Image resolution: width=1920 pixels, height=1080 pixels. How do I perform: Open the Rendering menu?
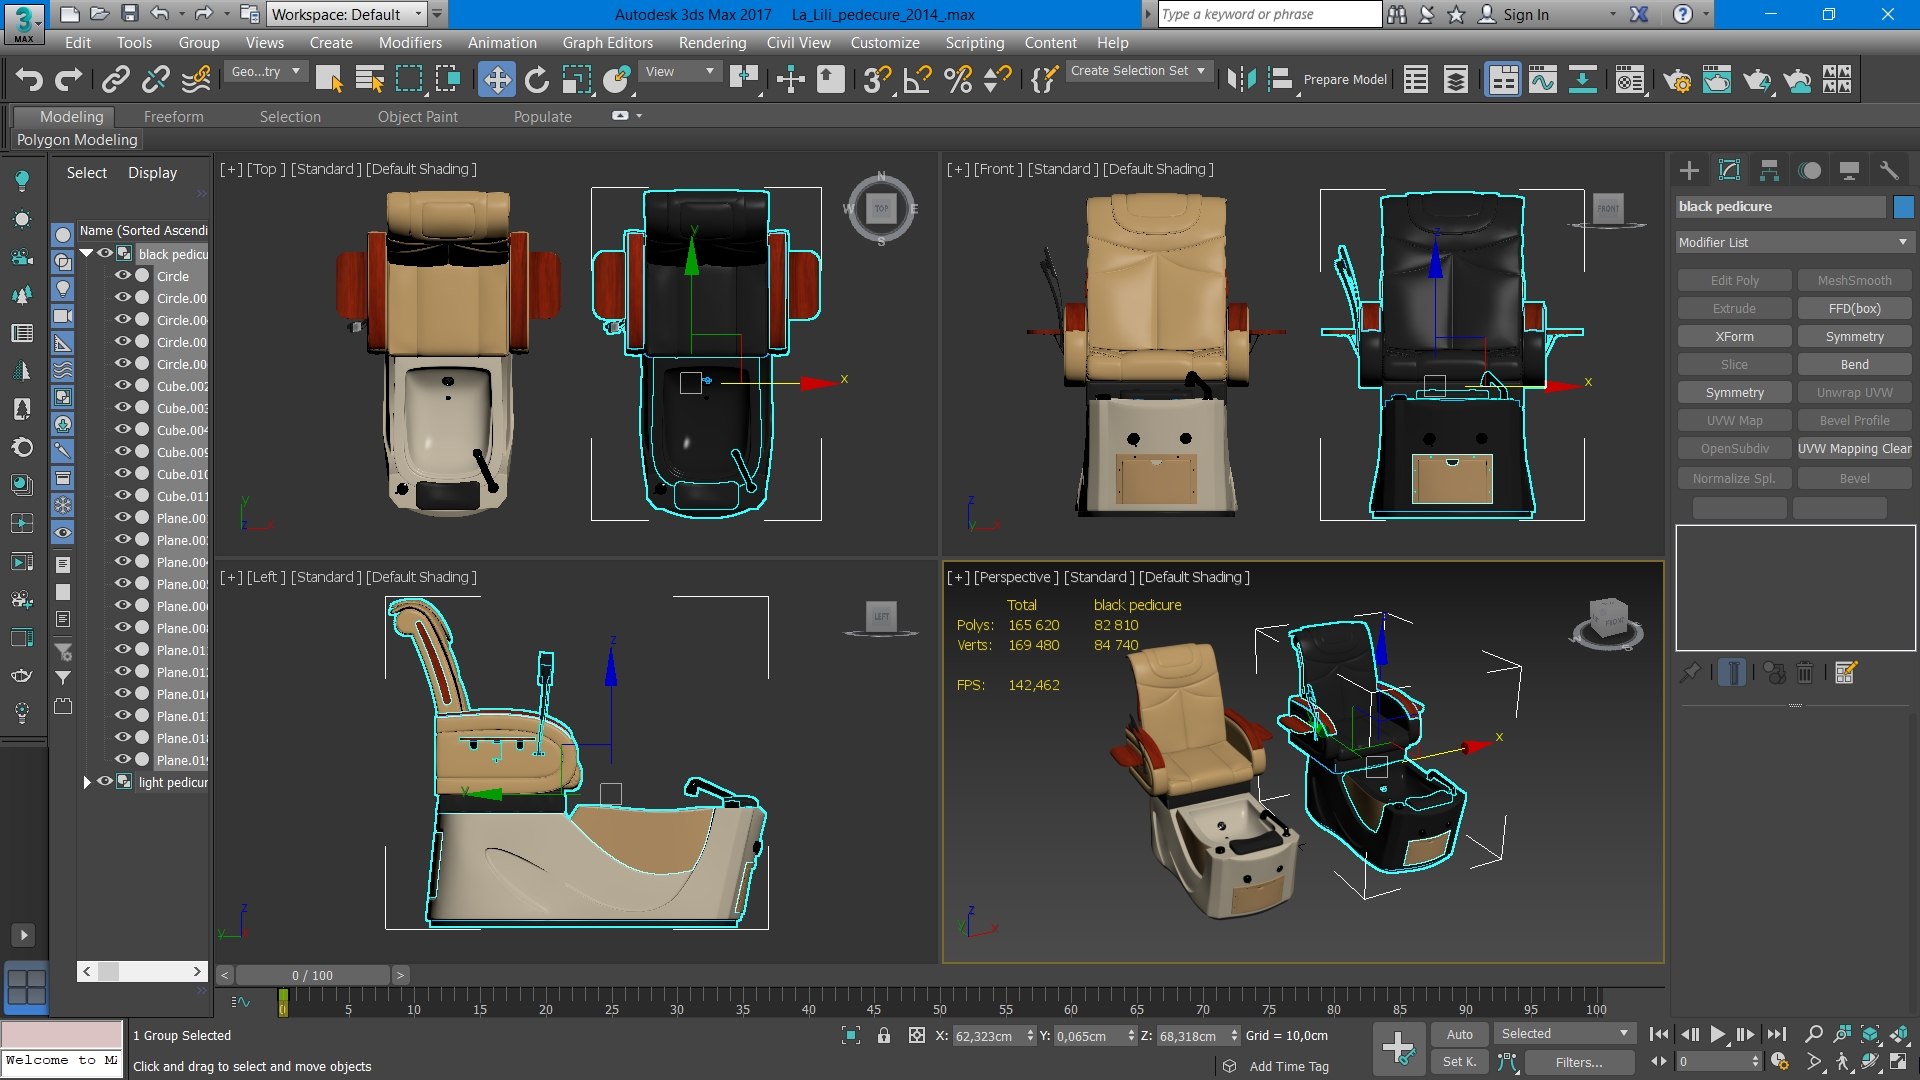(712, 42)
